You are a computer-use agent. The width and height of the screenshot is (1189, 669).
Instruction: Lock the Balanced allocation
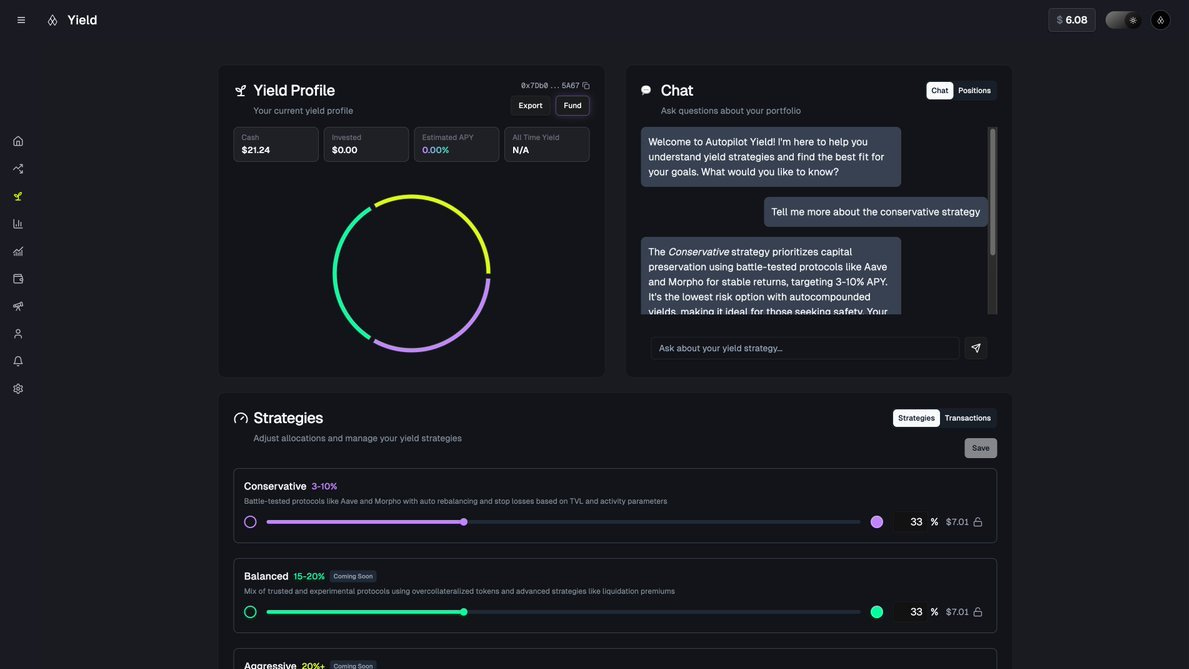pyautogui.click(x=978, y=612)
